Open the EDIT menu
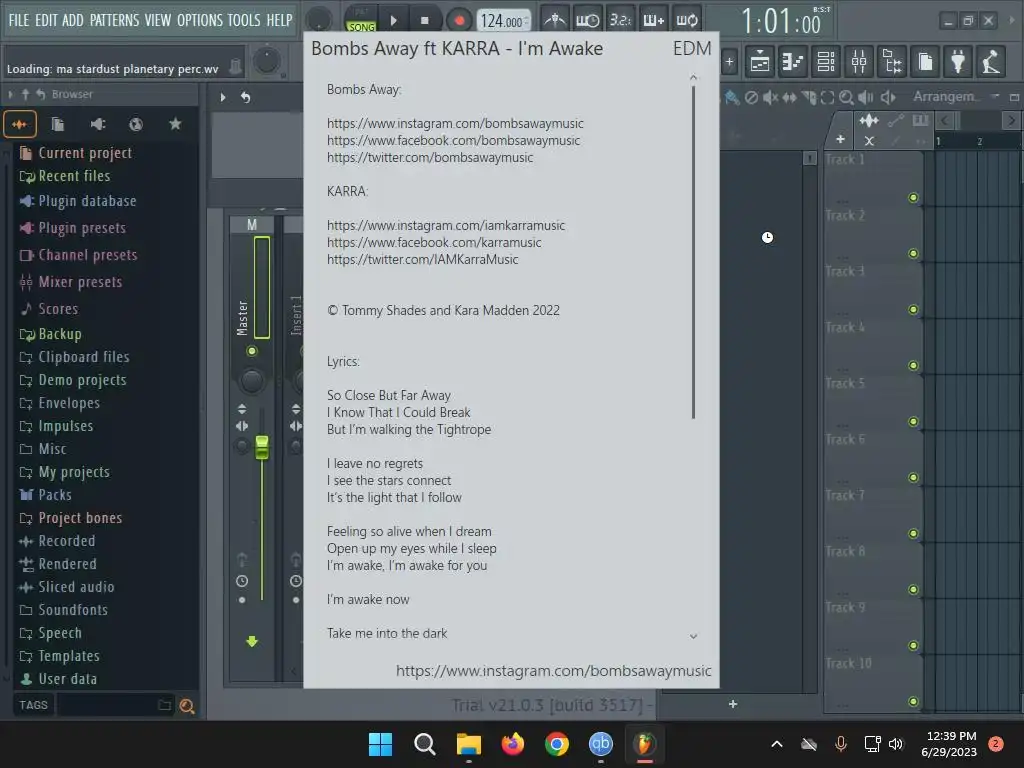Viewport: 1024px width, 768px height. [46, 20]
